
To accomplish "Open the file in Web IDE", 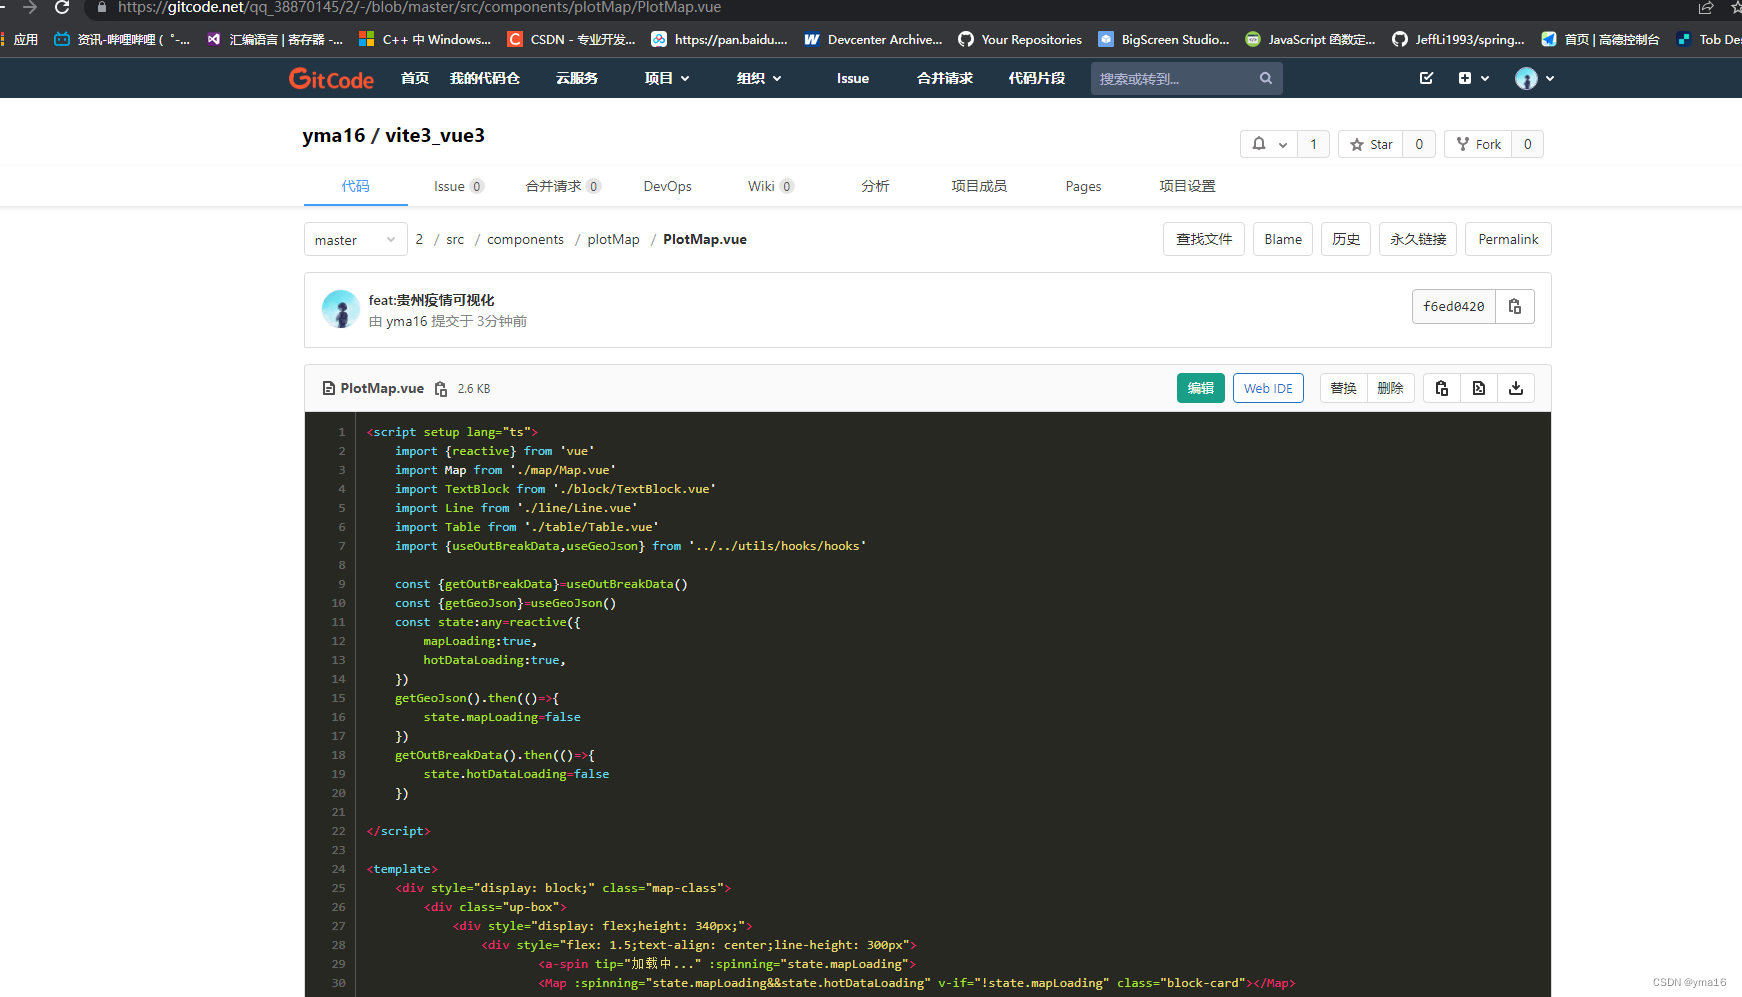I will (1268, 388).
